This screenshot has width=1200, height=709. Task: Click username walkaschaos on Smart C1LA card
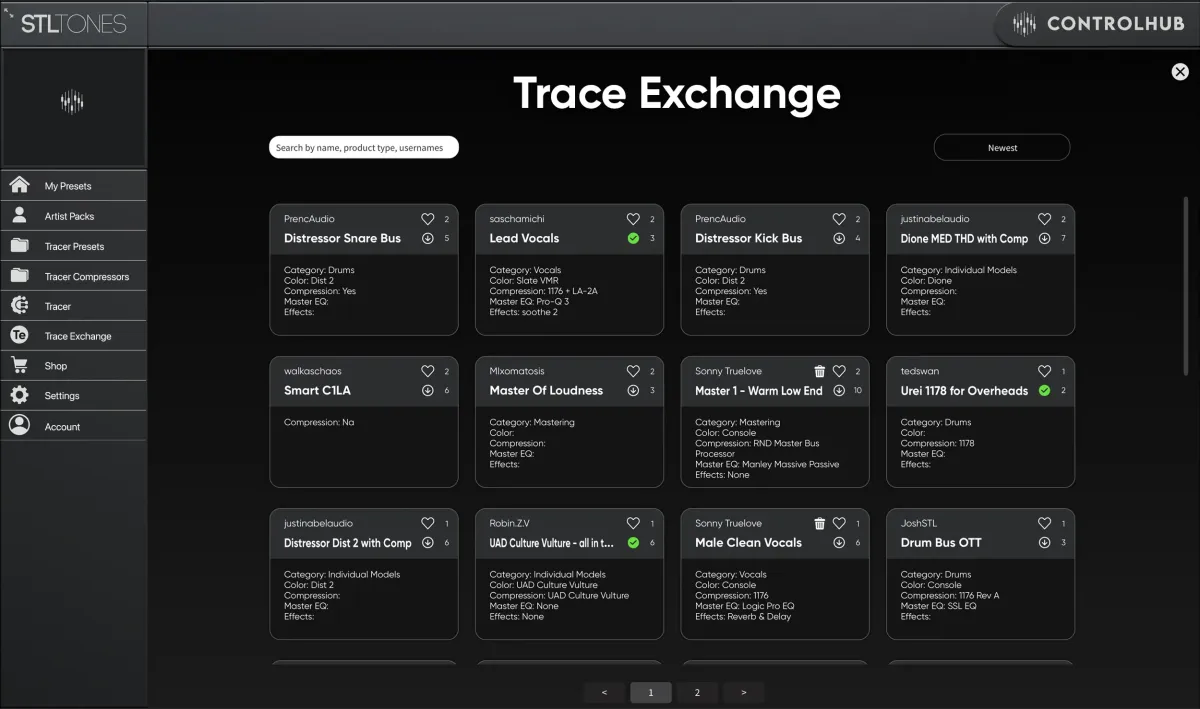tap(312, 371)
